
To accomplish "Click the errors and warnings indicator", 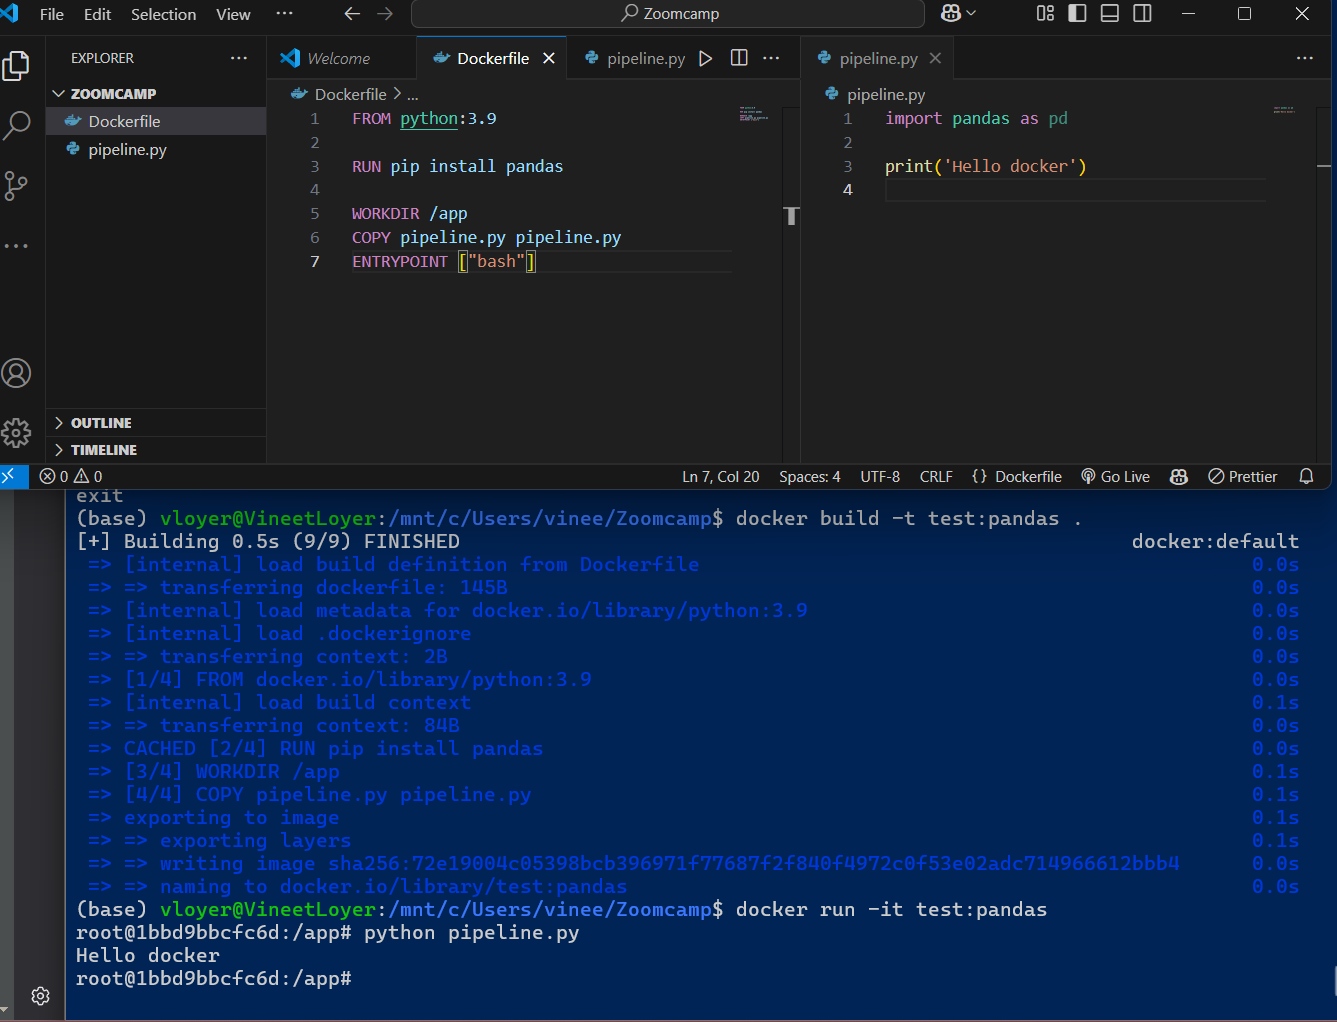I will [71, 477].
